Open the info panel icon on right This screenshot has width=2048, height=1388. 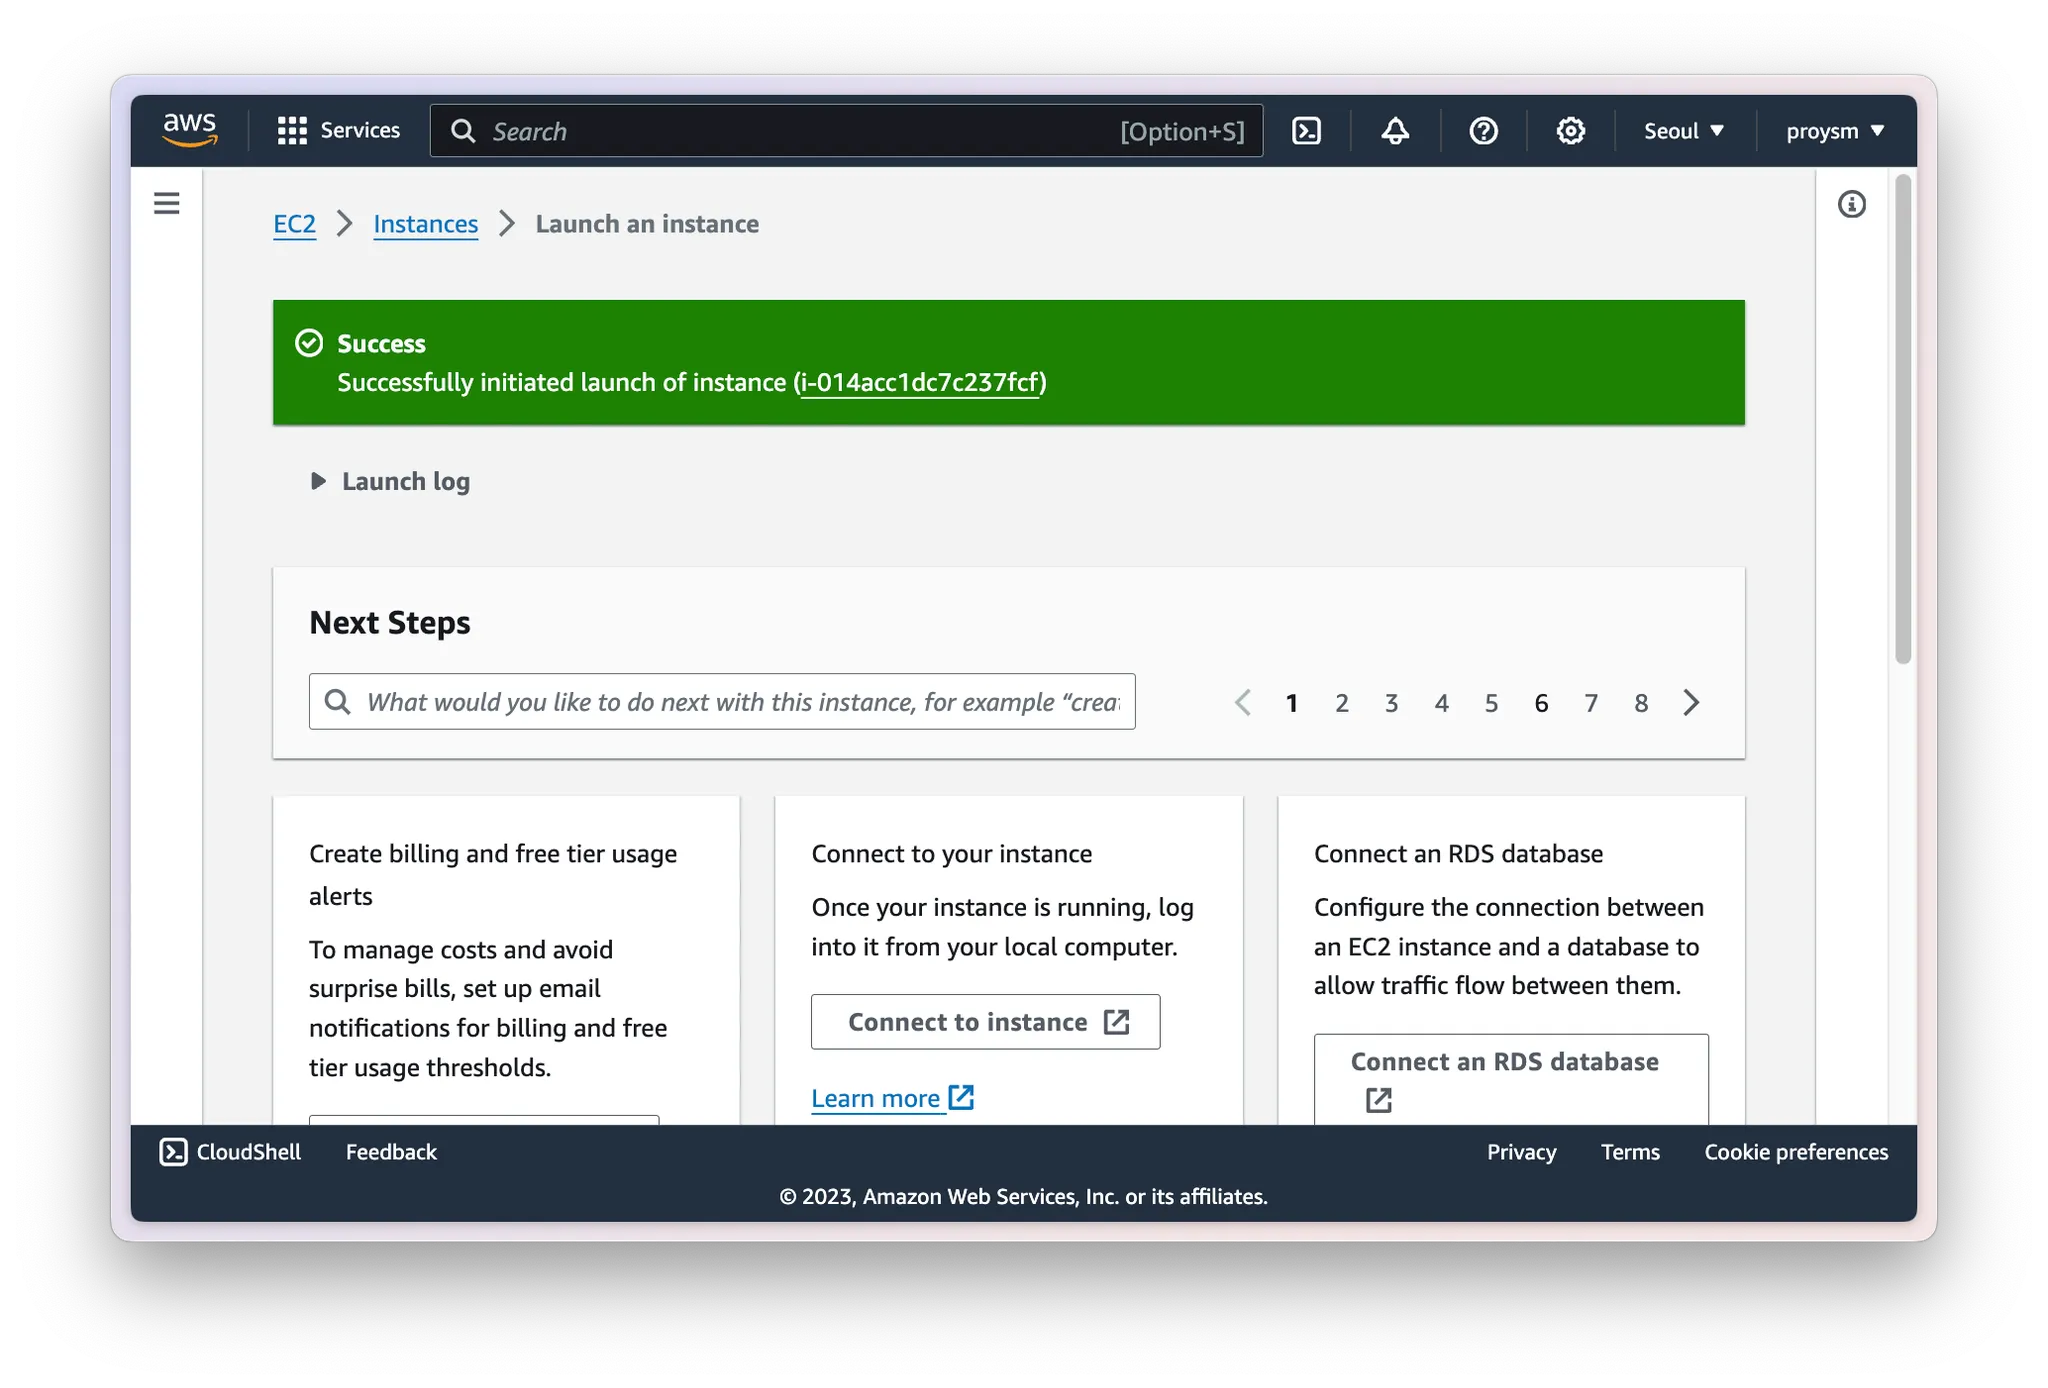1851,205
